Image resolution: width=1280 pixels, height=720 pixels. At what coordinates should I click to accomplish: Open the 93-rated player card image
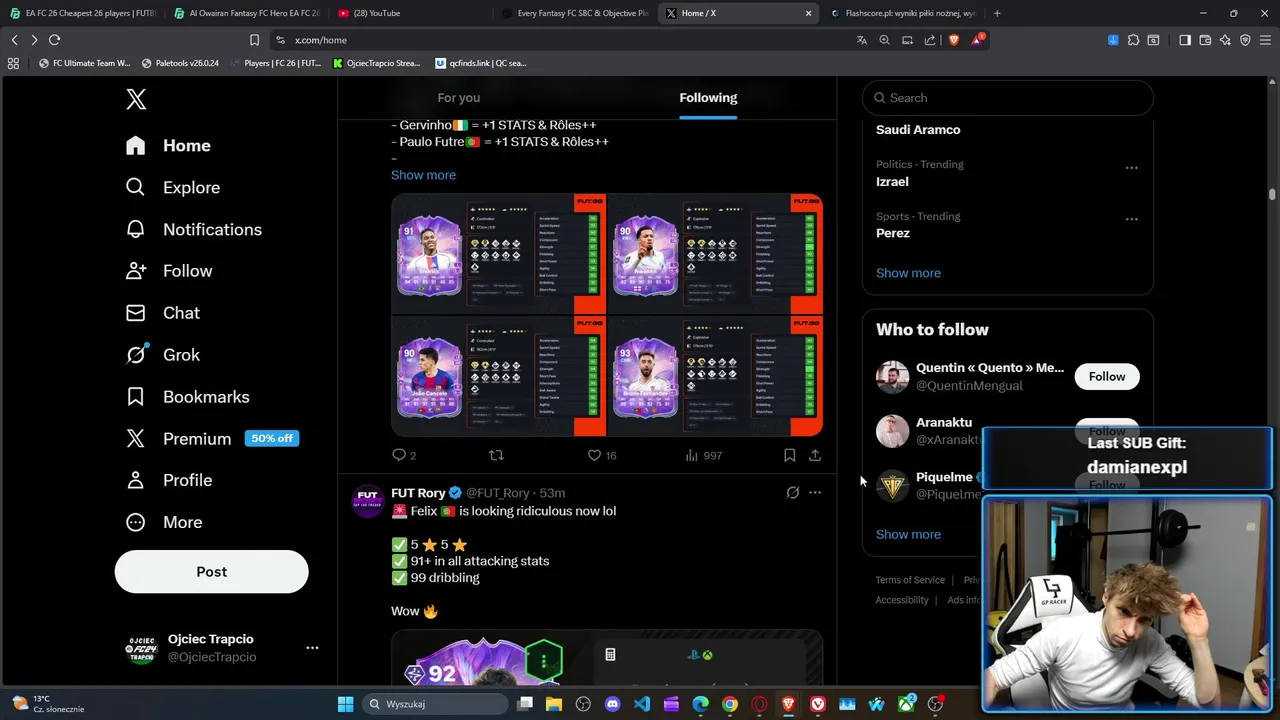click(715, 376)
